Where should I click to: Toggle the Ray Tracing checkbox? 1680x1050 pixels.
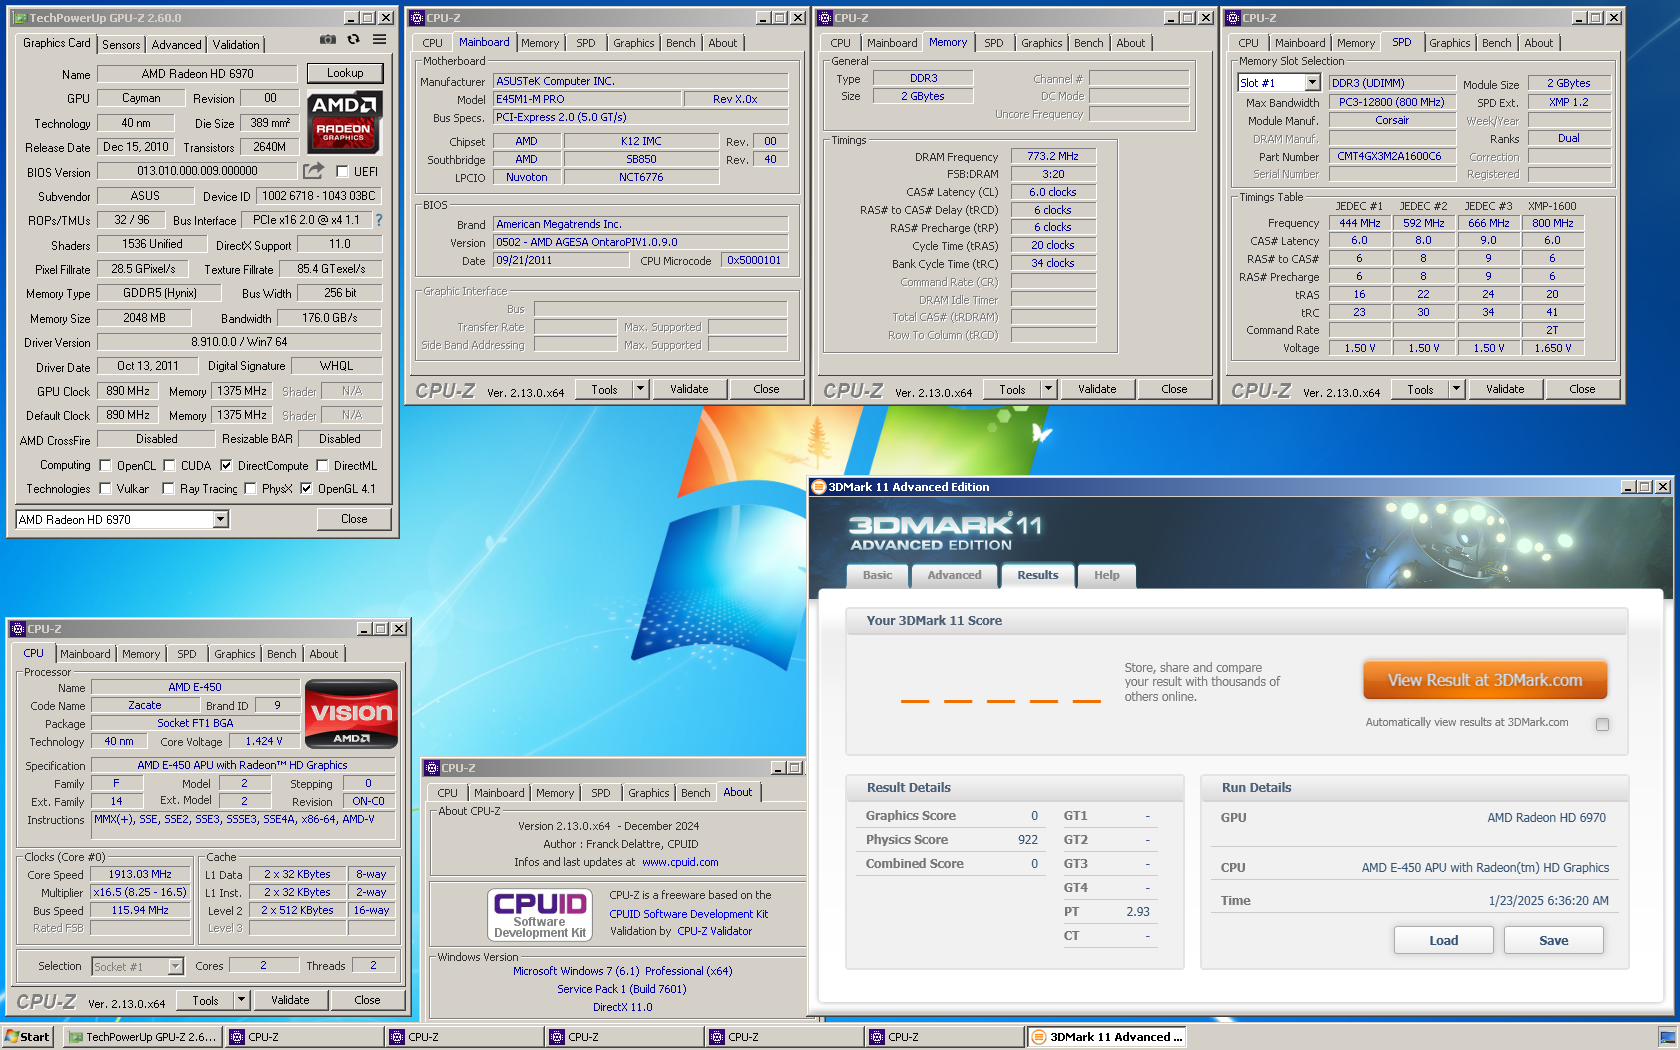pyautogui.click(x=169, y=489)
